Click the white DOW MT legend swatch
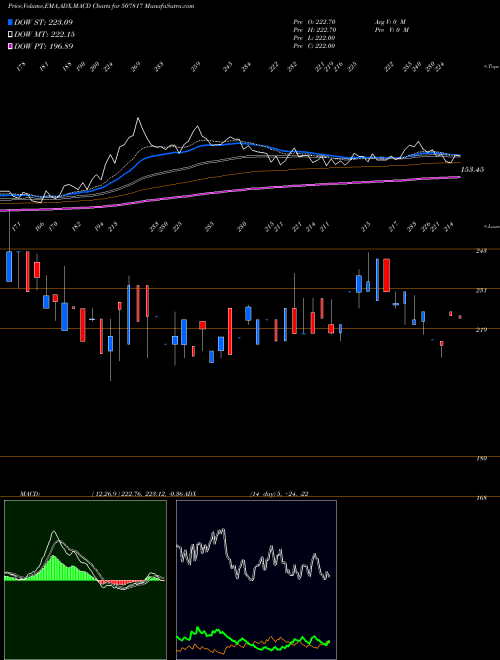The image size is (500, 660). 11,35
